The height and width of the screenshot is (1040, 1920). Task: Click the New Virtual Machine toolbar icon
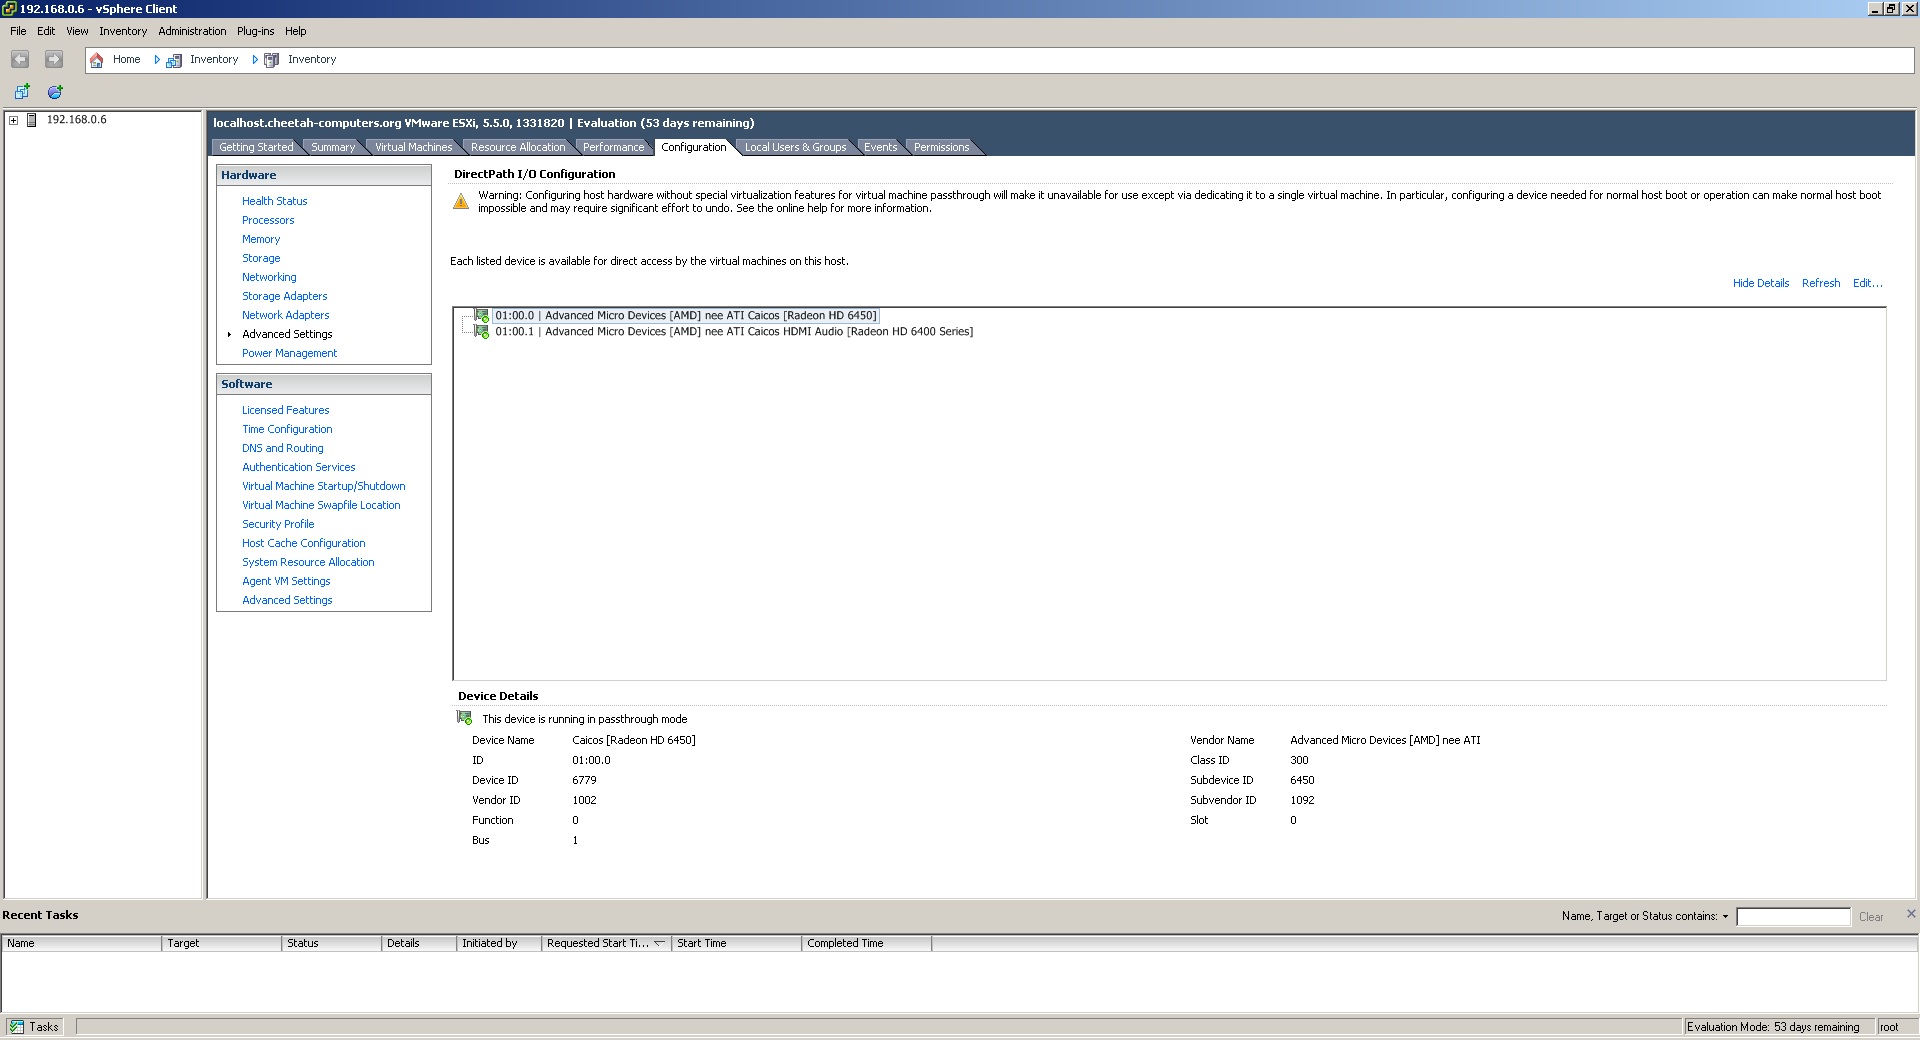[22, 92]
